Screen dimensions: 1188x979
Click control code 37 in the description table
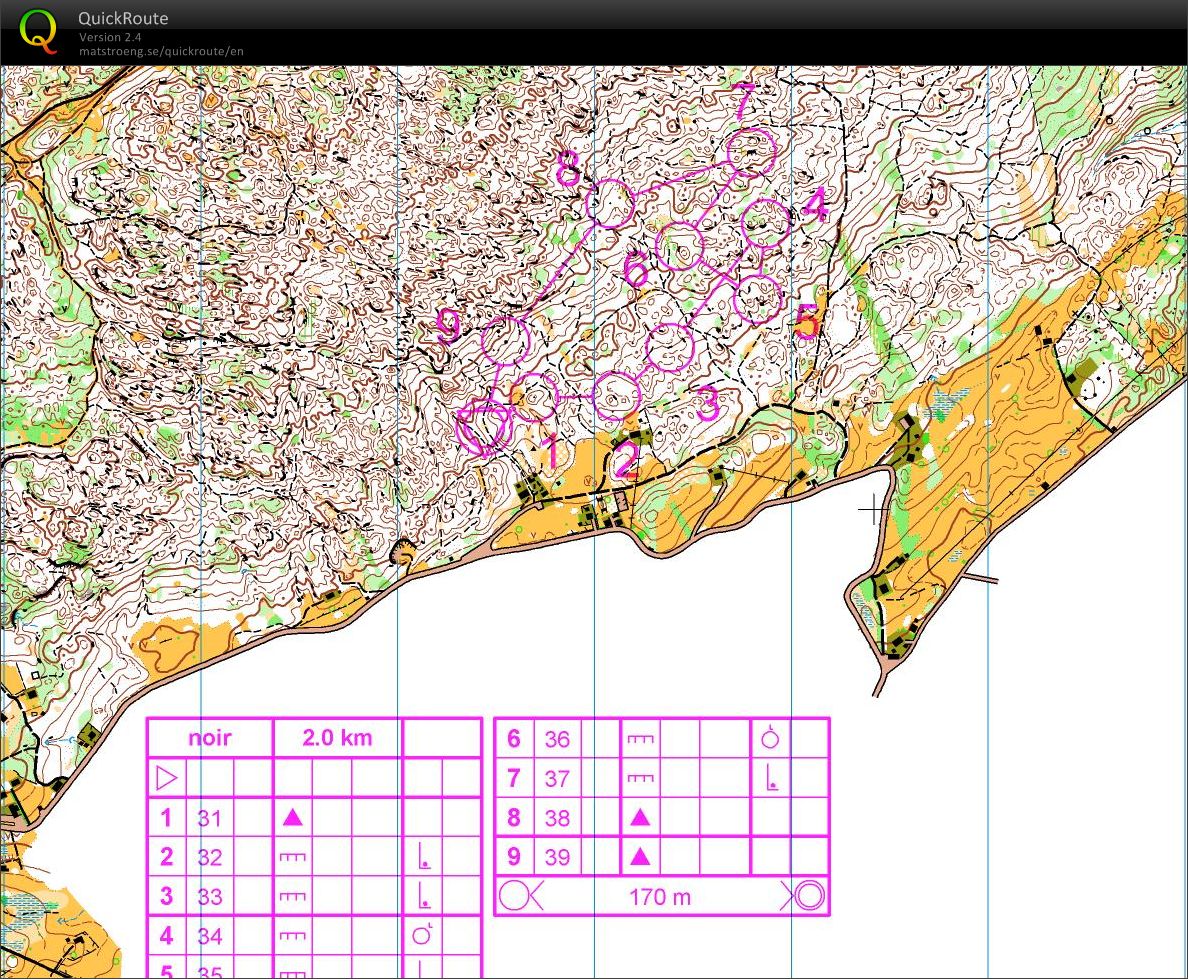coord(557,778)
